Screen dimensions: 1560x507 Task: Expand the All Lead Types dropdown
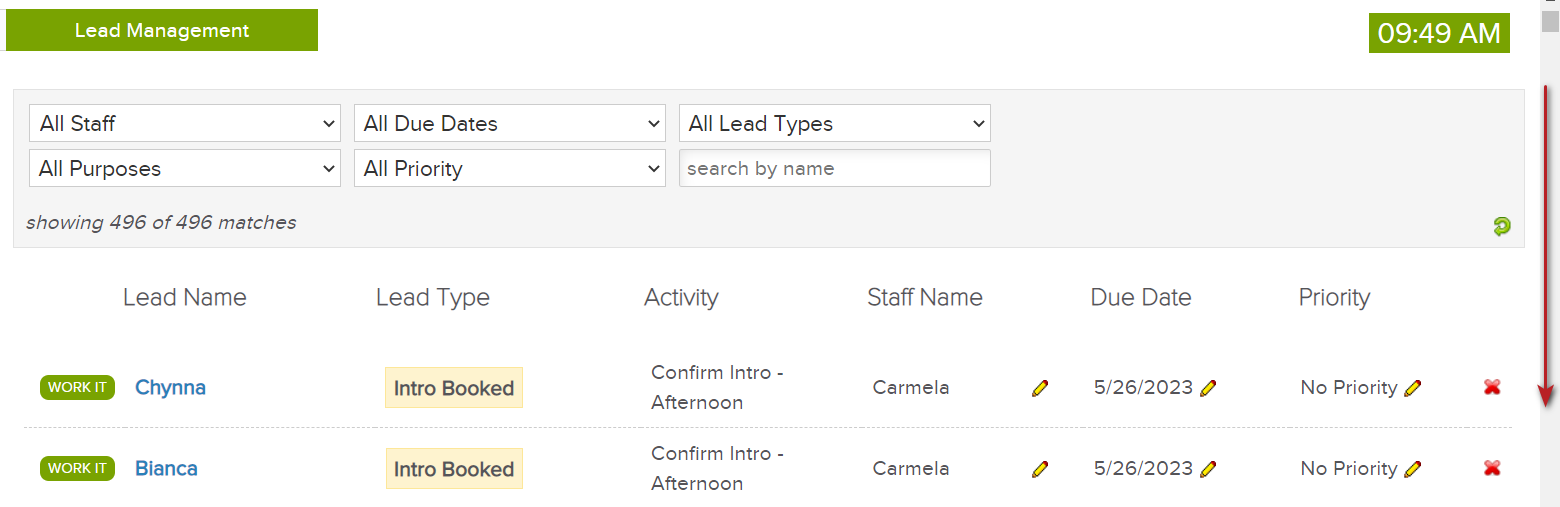pos(835,123)
